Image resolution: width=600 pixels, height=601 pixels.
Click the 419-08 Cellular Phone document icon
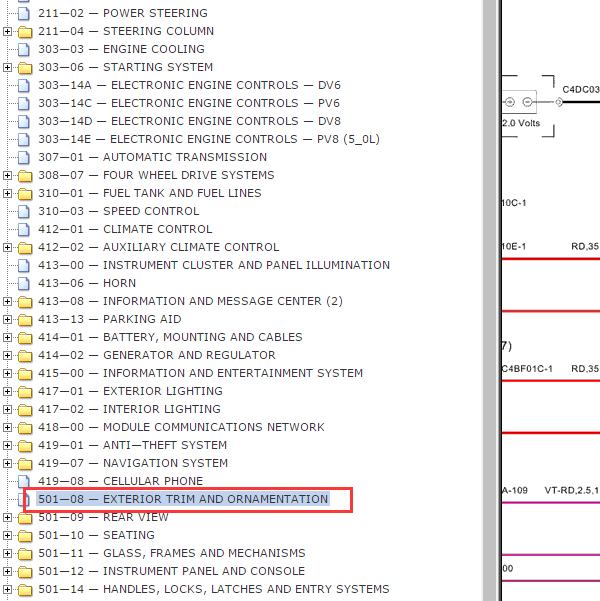pos(24,482)
